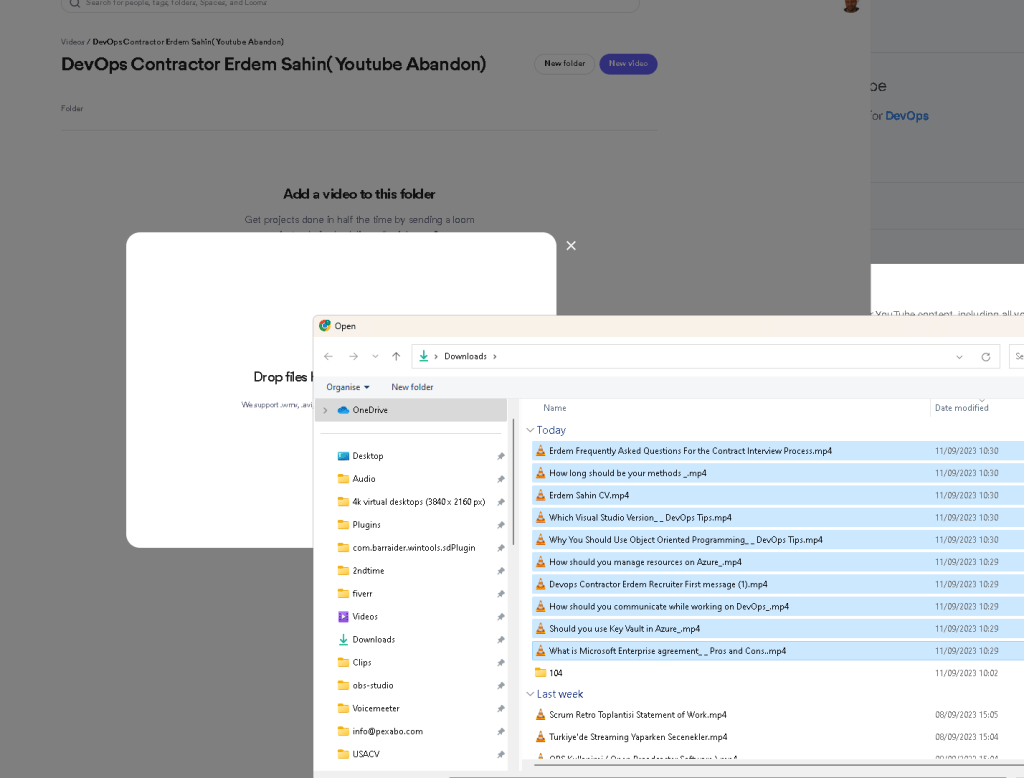
Task: Select Erdem Frequently Asked Questions video file
Action: click(x=778, y=451)
